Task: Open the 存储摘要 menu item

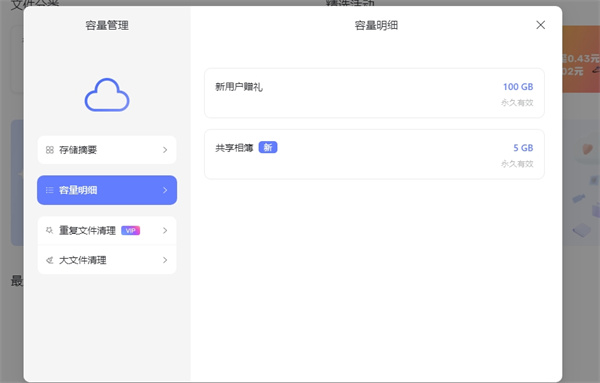Action: click(107, 150)
